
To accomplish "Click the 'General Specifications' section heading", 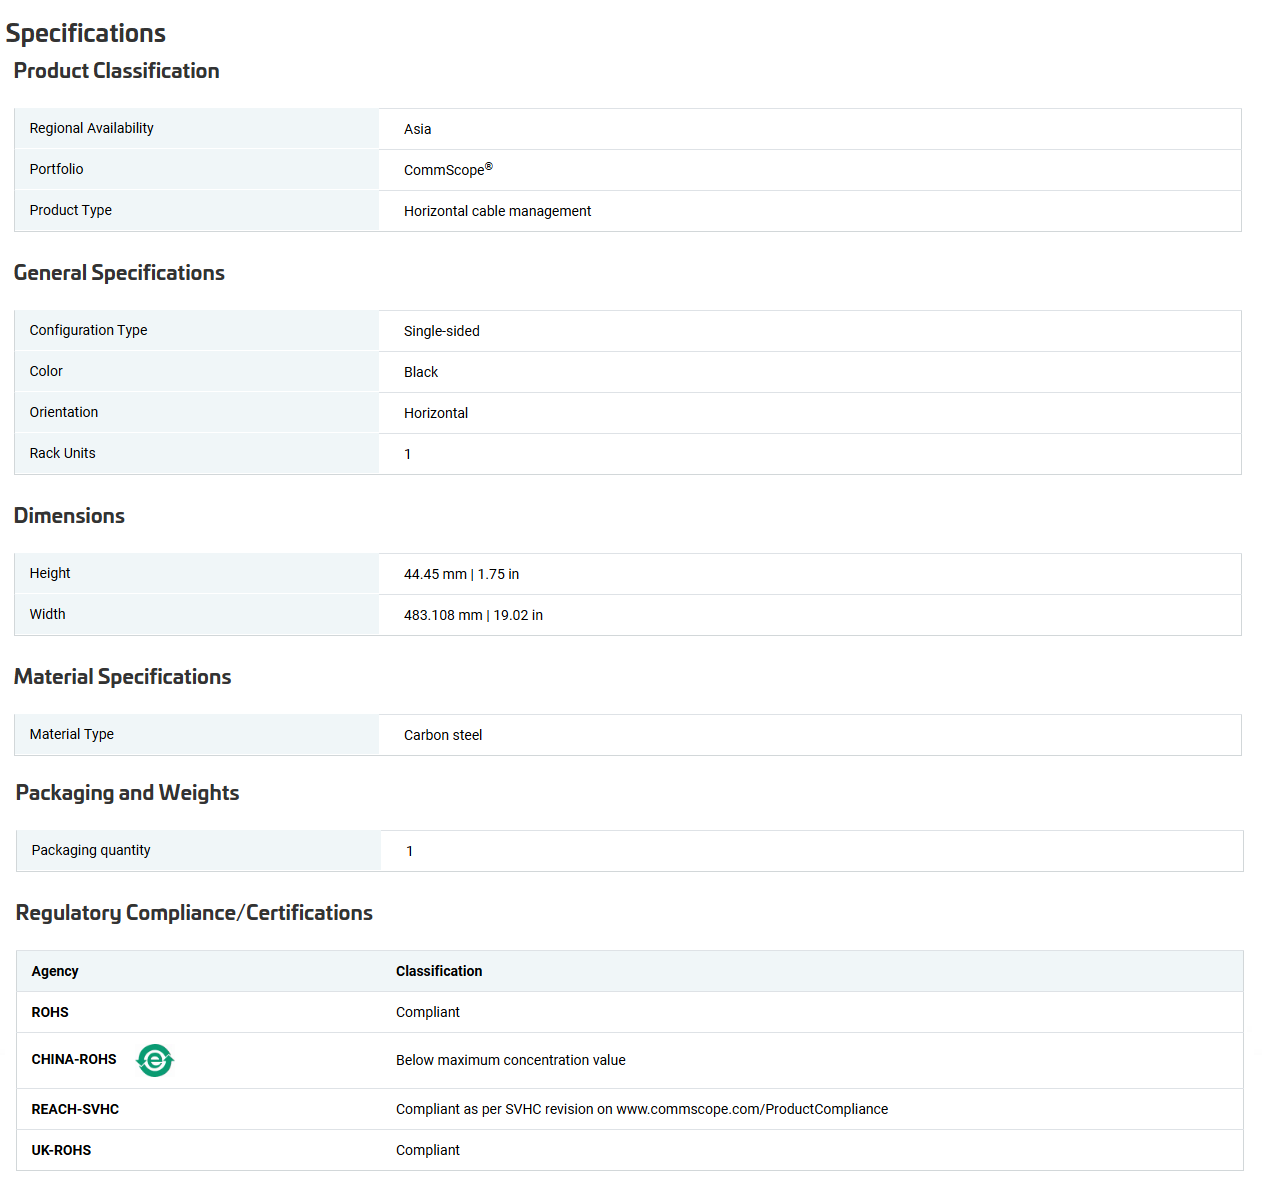I will point(119,273).
